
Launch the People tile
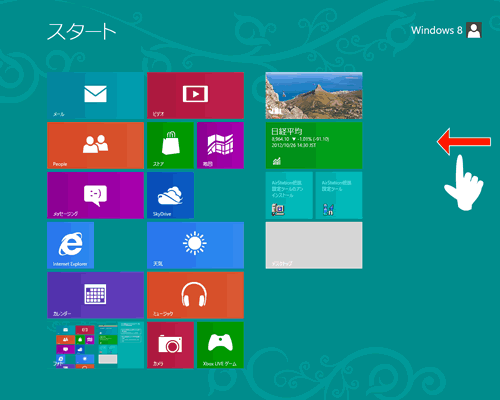click(x=95, y=145)
